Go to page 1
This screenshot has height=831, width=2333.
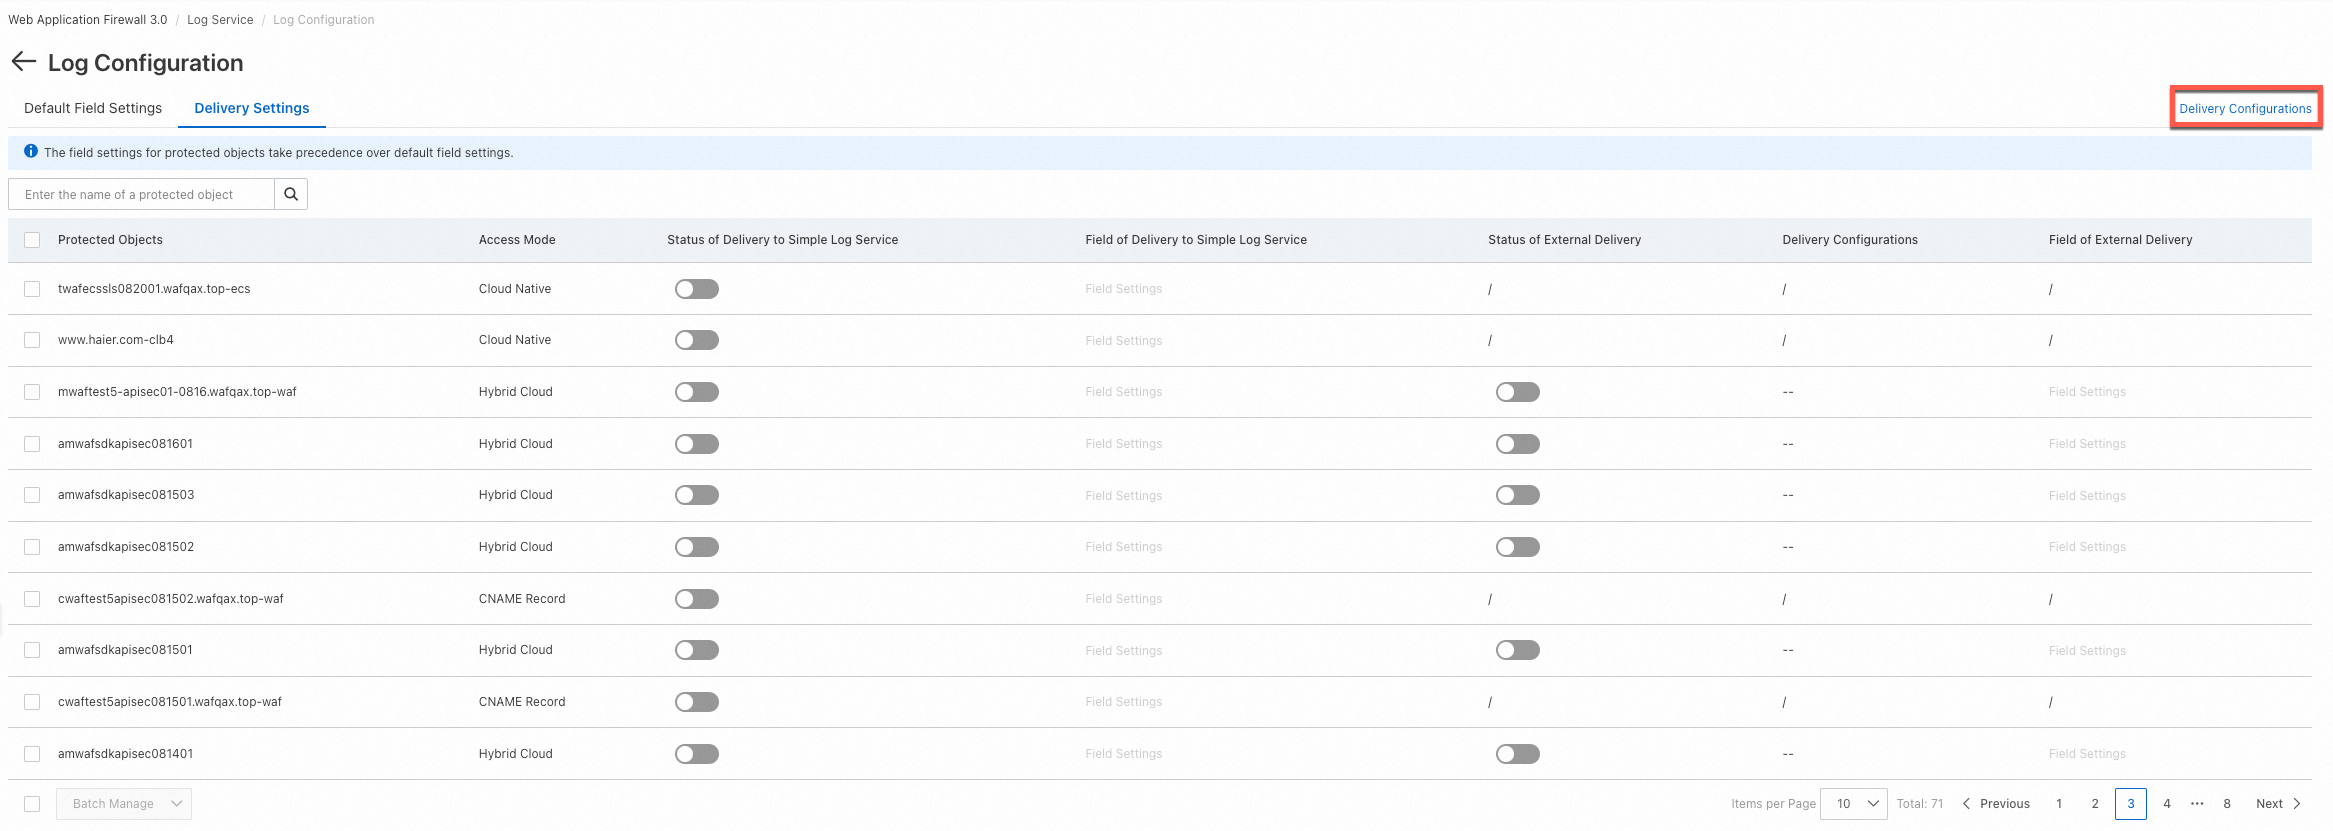click(x=2059, y=804)
